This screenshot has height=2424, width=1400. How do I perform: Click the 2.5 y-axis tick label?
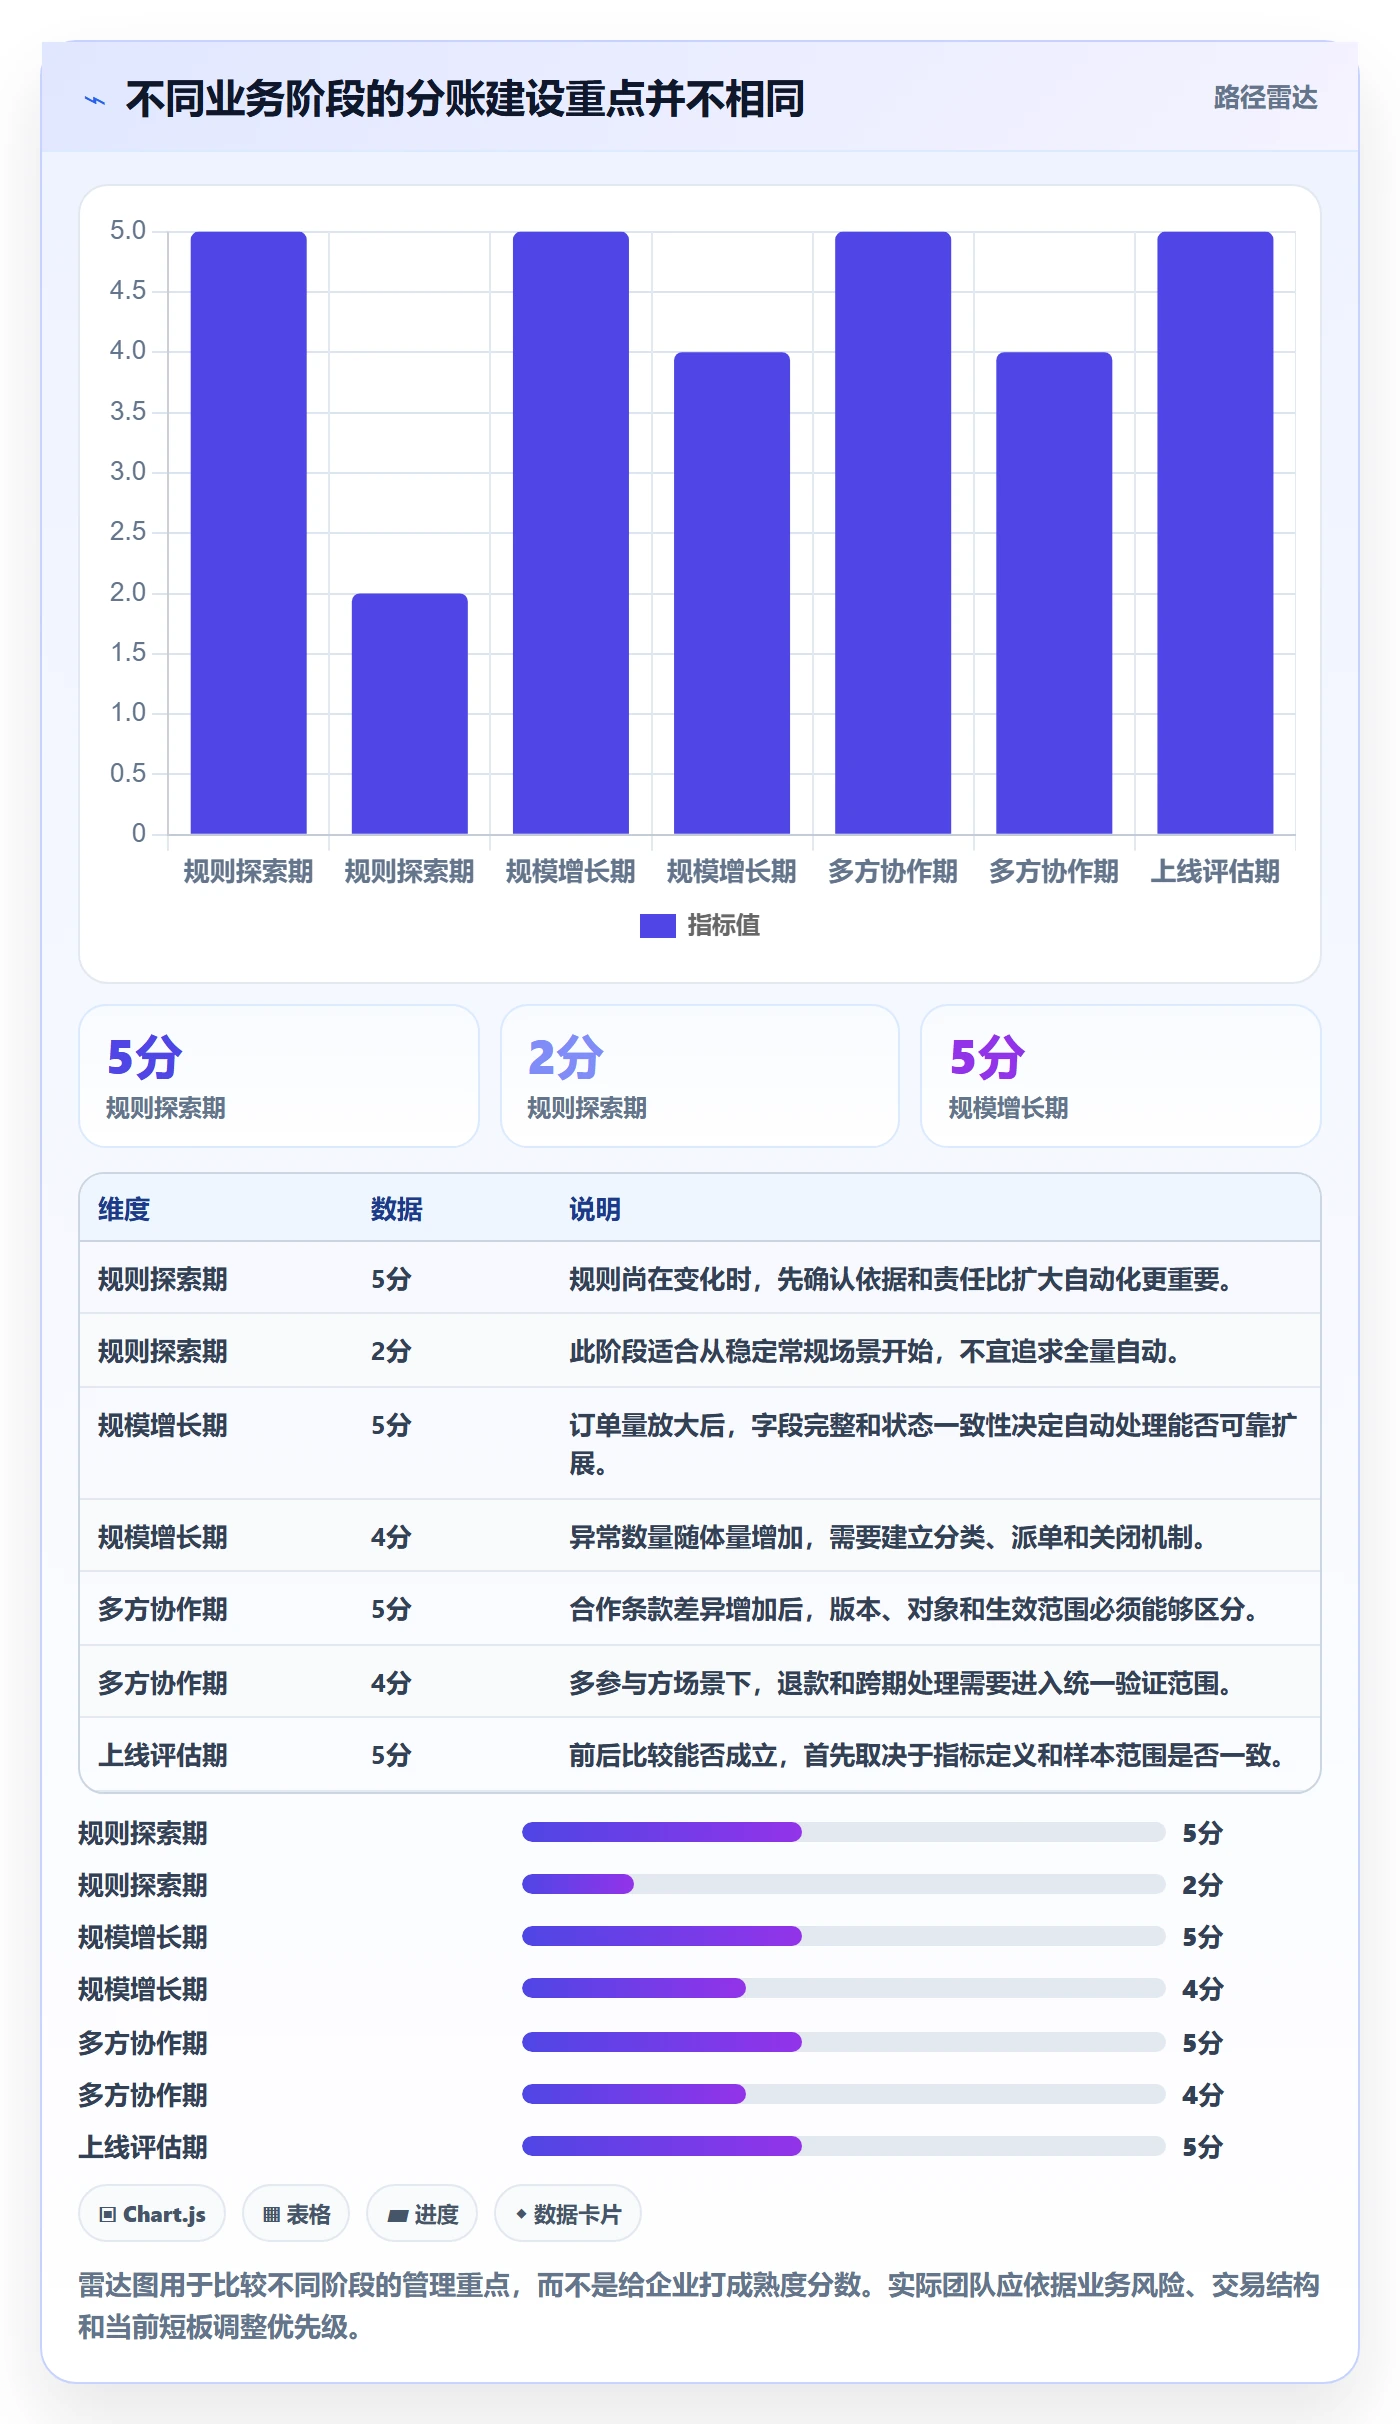click(x=128, y=532)
